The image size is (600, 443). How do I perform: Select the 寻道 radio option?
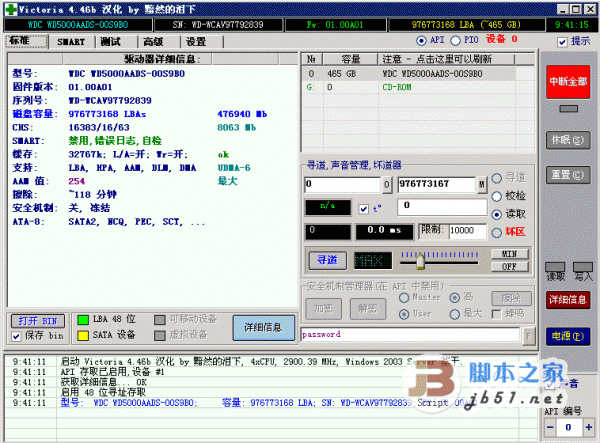click(x=497, y=178)
